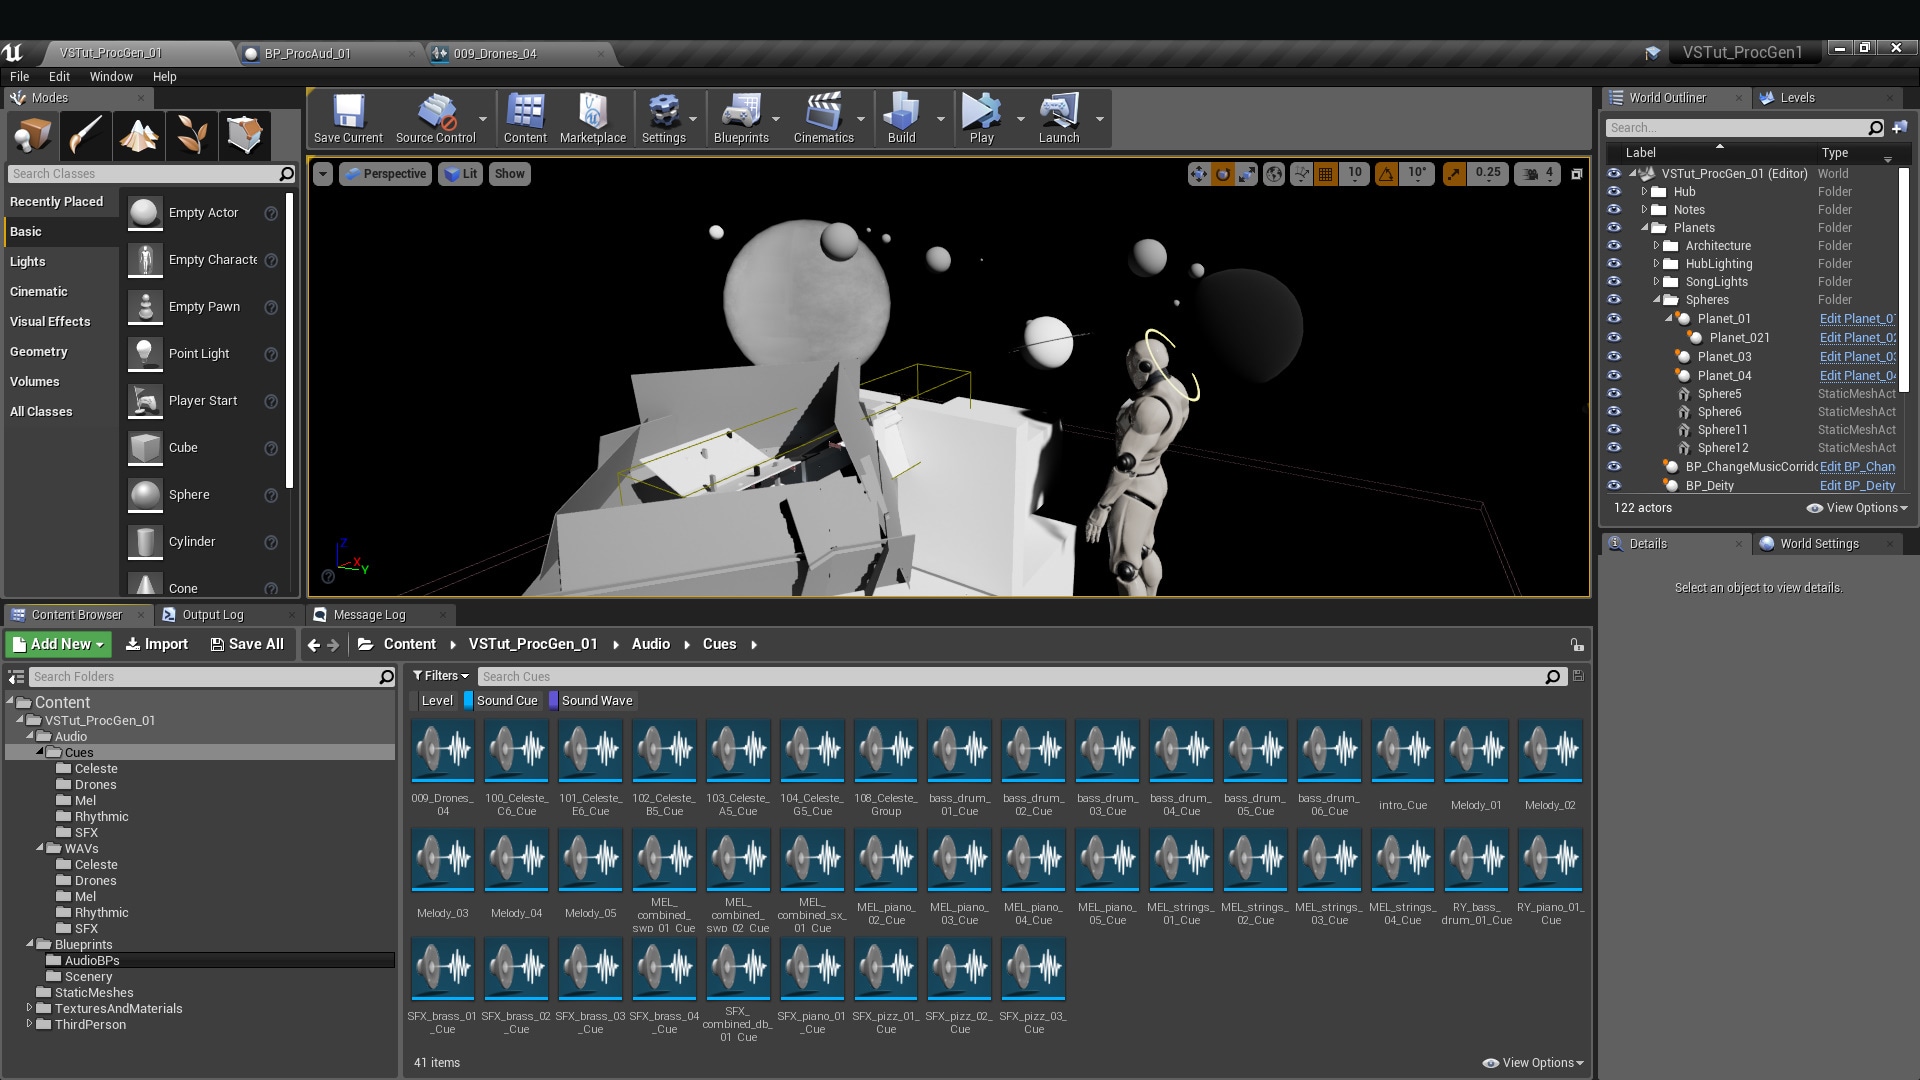Open the Foliage mode panel

tap(191, 135)
